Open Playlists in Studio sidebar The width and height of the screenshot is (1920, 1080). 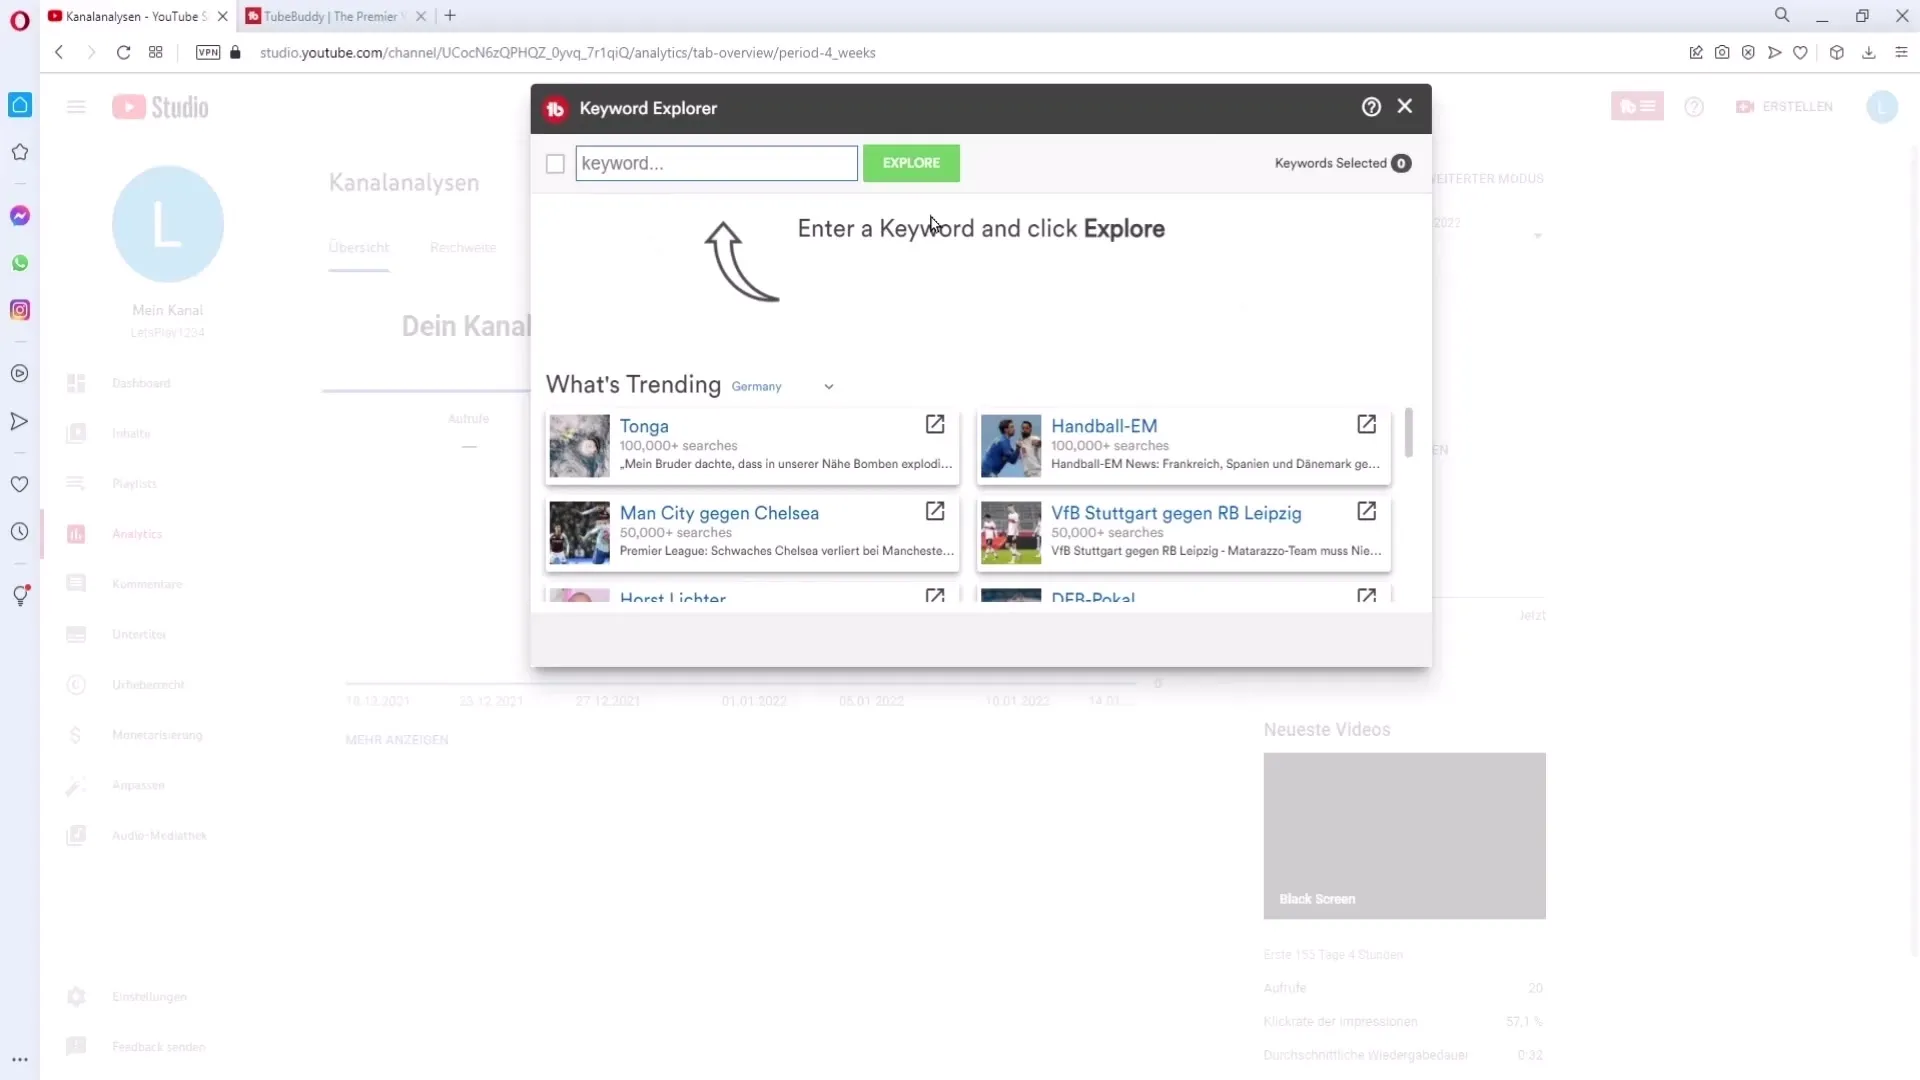click(134, 483)
